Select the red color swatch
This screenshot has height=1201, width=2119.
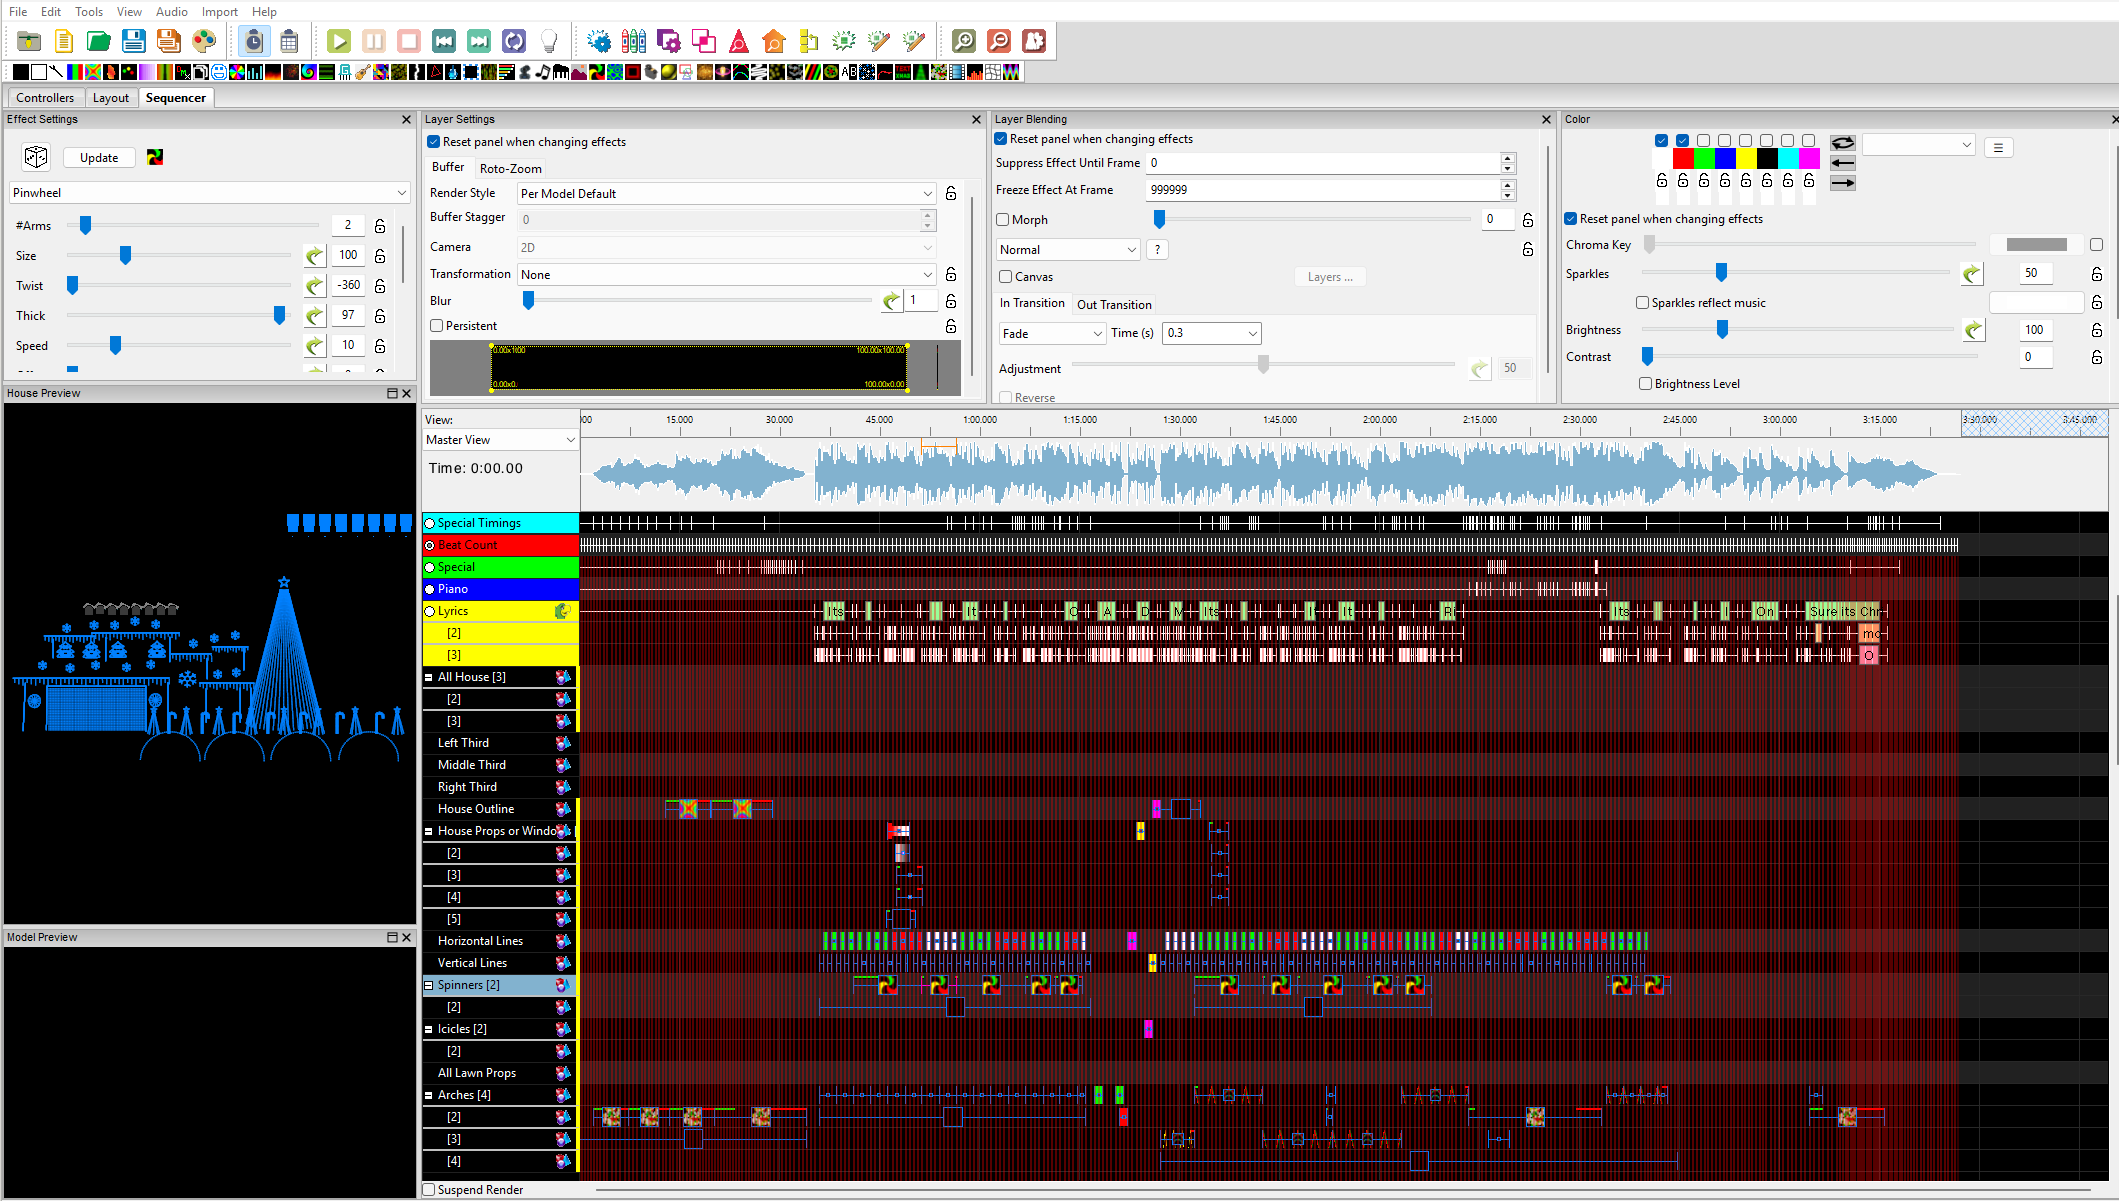click(1682, 159)
